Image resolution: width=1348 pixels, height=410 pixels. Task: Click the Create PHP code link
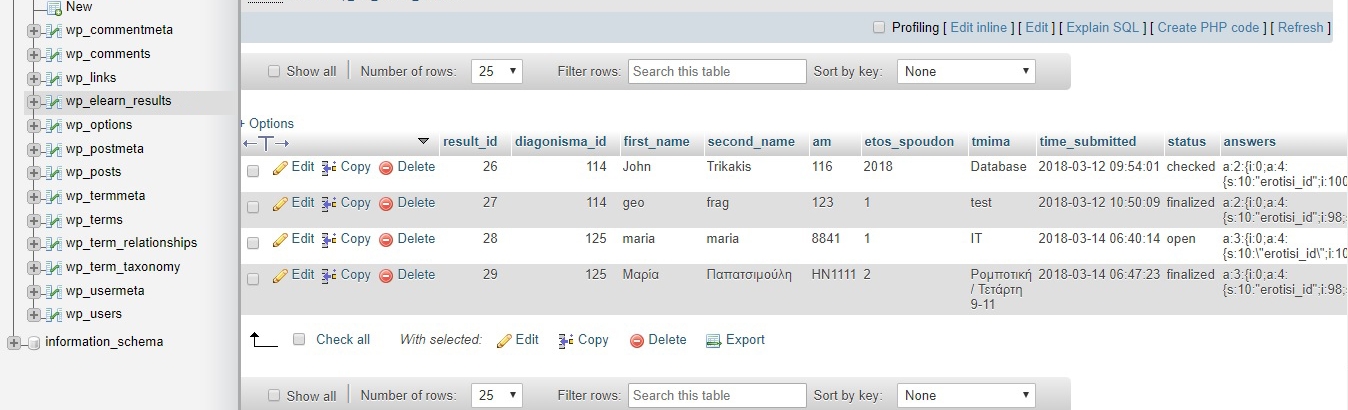point(1209,28)
